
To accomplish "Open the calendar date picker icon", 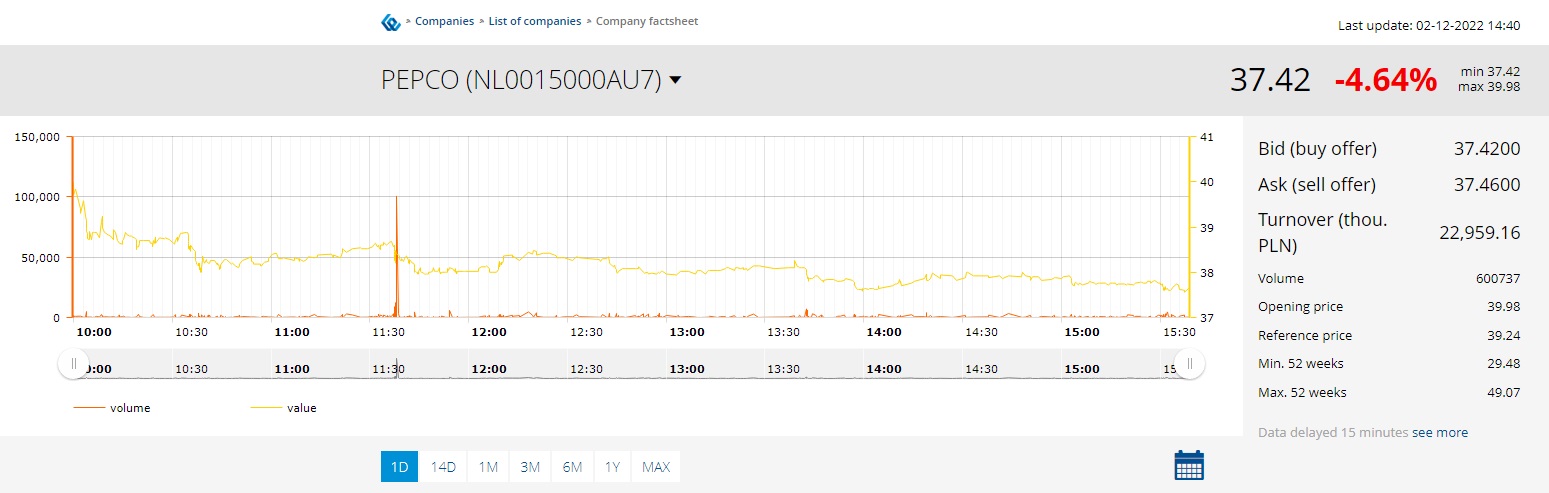I will (1189, 465).
